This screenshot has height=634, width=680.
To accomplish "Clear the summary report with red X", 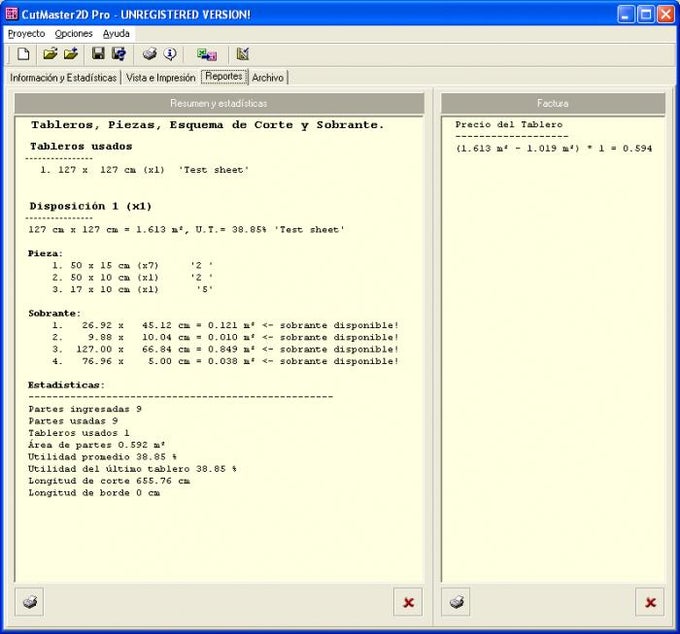I will point(408,602).
